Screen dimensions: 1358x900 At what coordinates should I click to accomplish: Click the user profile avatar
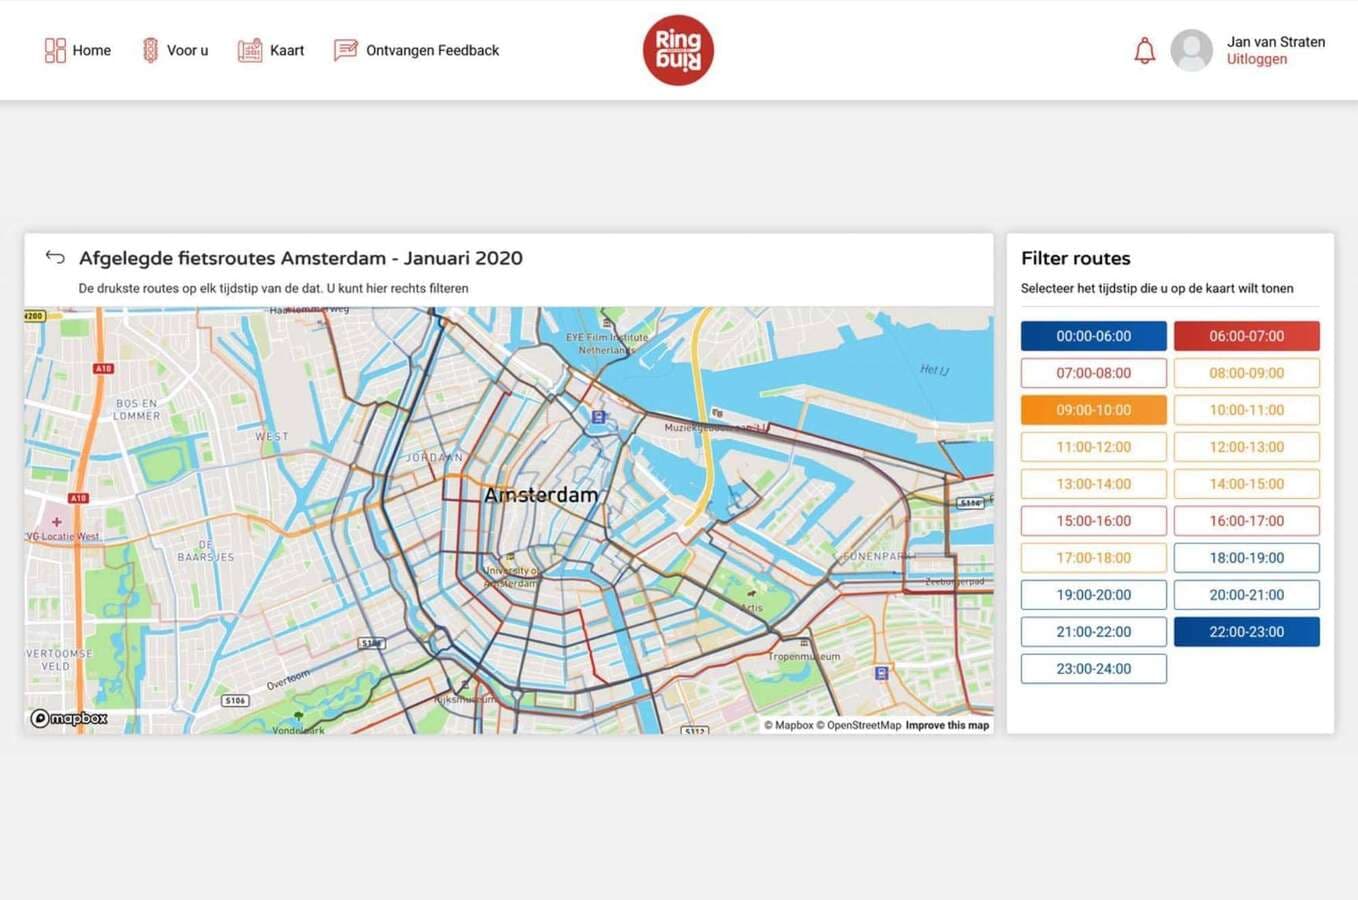tap(1191, 50)
